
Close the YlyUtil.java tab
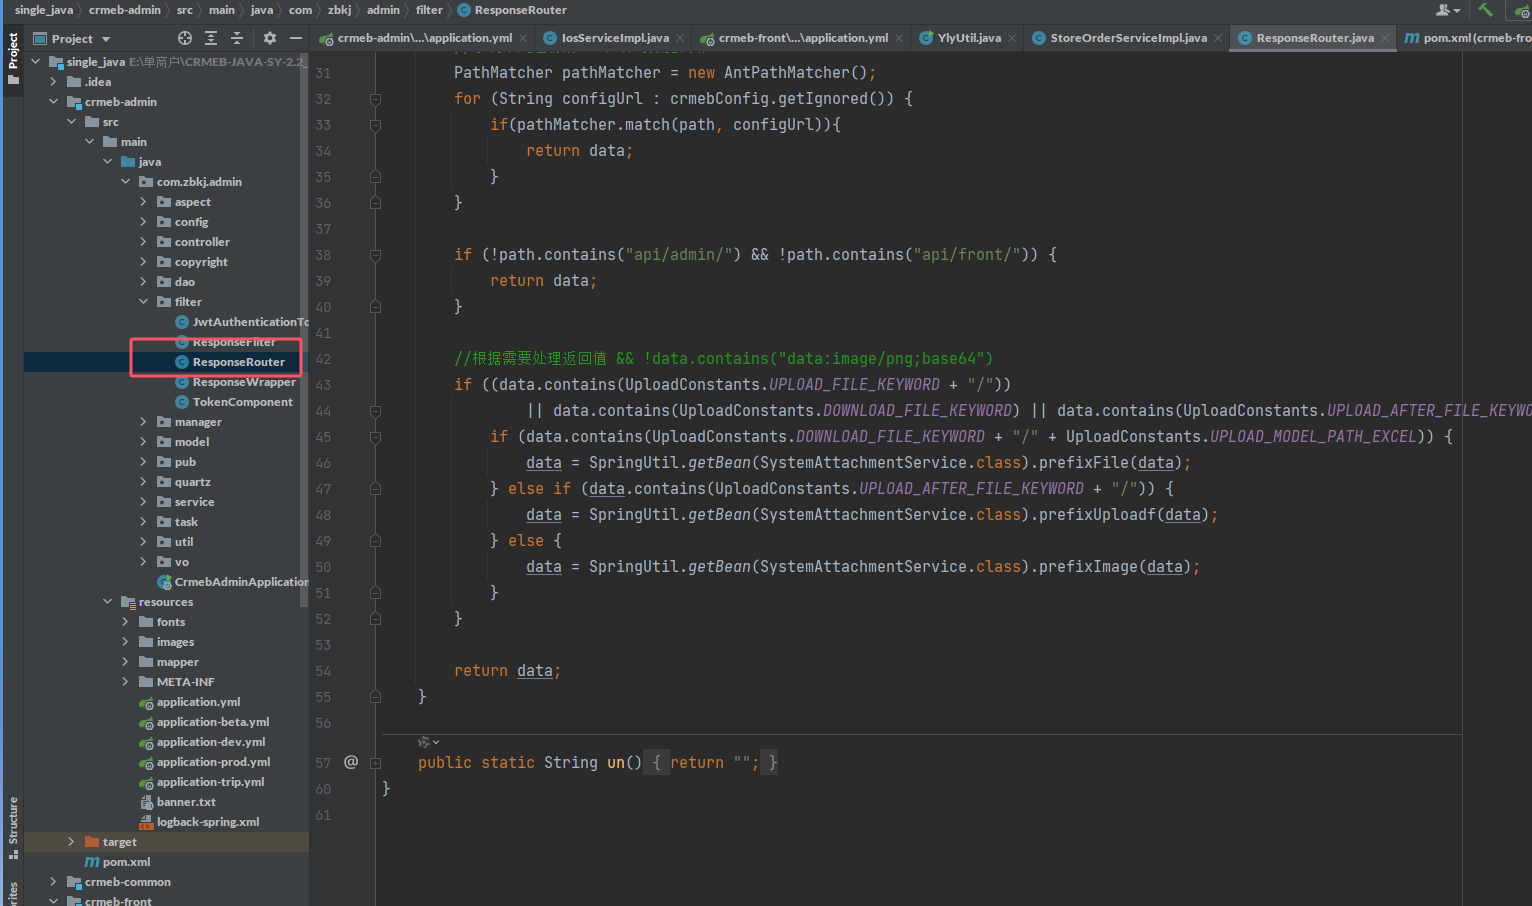[x=1012, y=38]
